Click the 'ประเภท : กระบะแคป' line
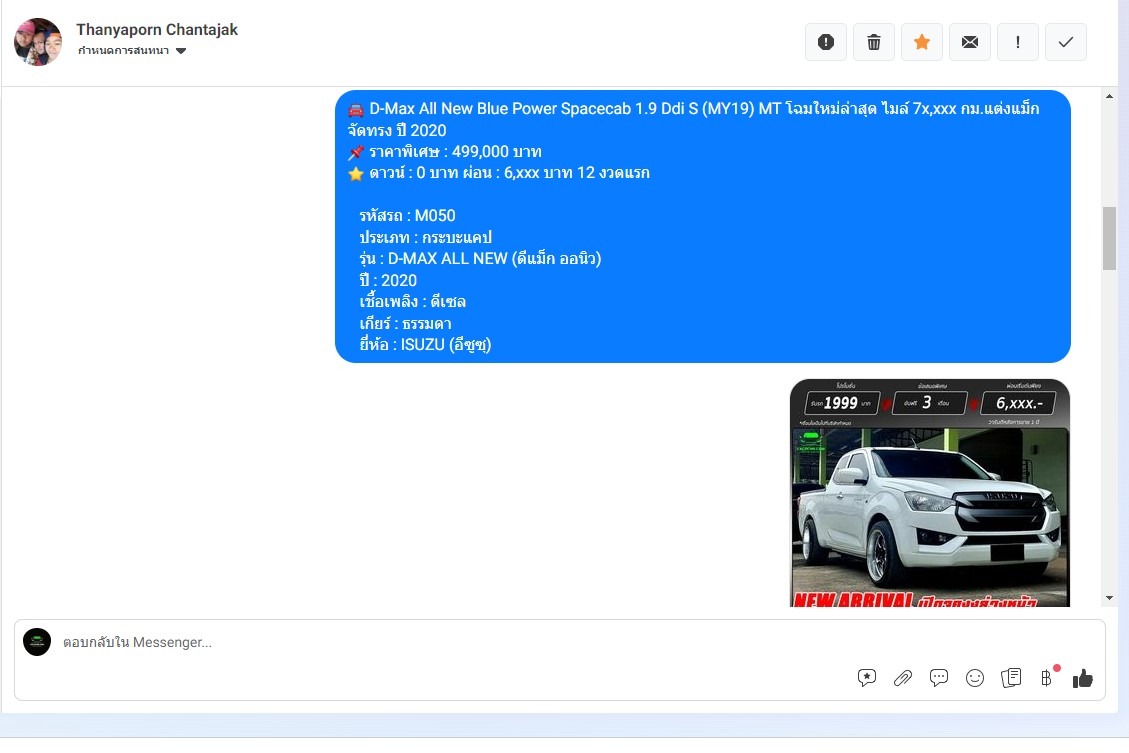This screenshot has width=1129, height=753. [425, 237]
